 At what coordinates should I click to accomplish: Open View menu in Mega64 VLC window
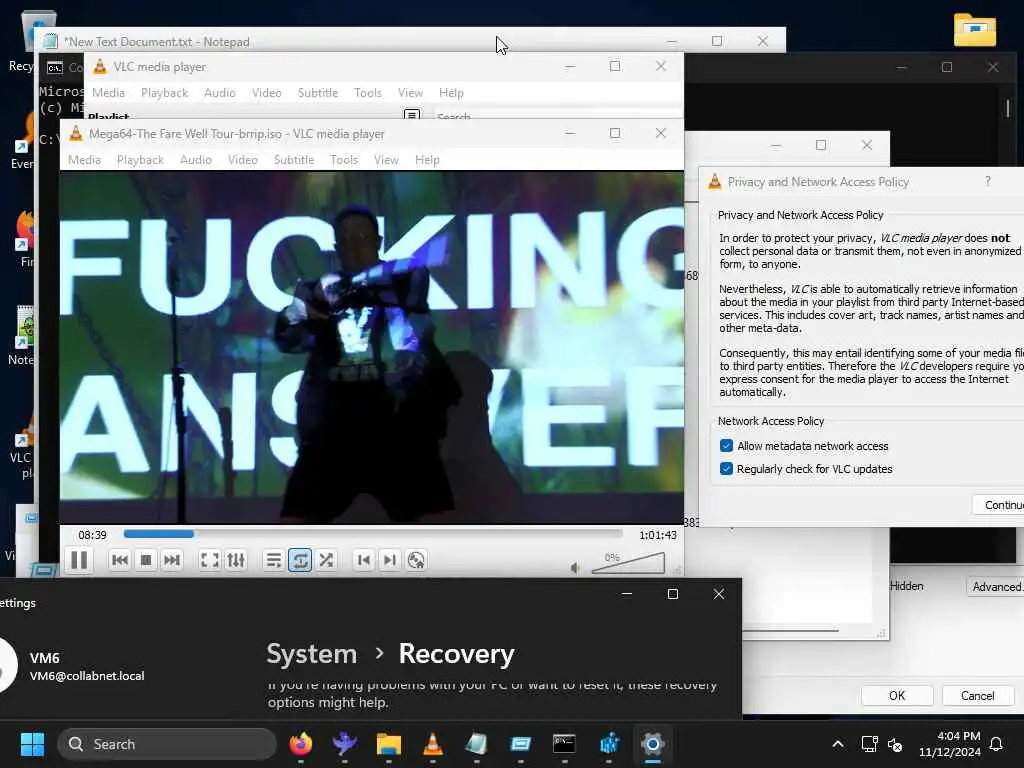pyautogui.click(x=386, y=160)
